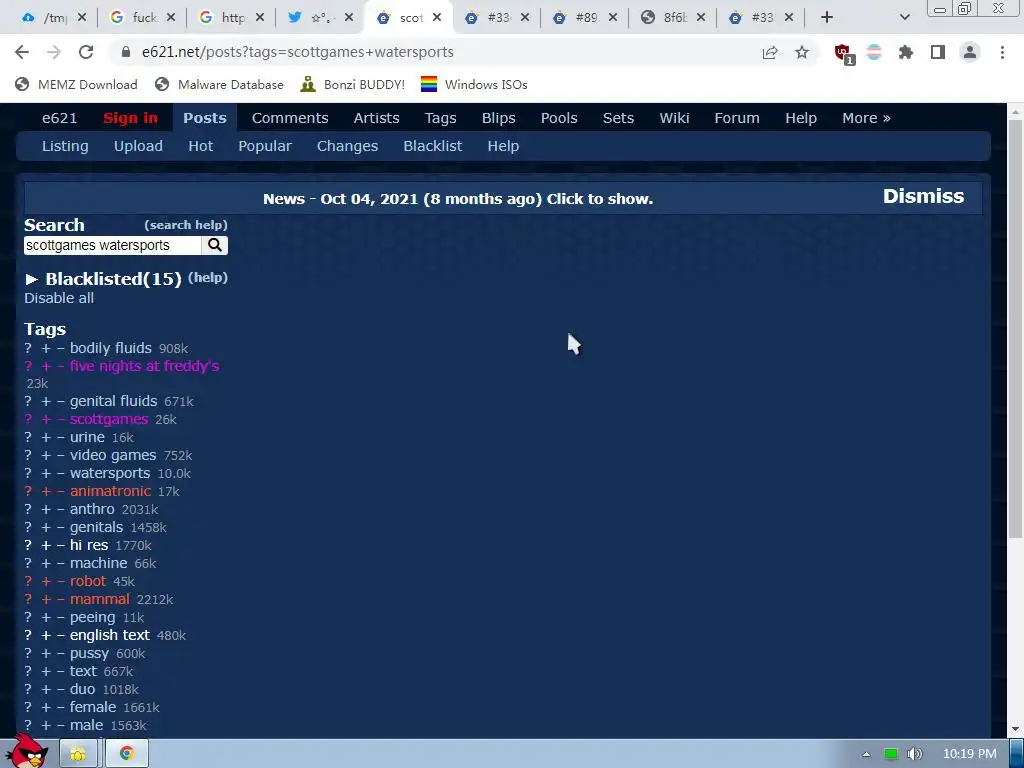Open the Windows ISOs bookmark
Screen dimensions: 1024x768
point(474,84)
